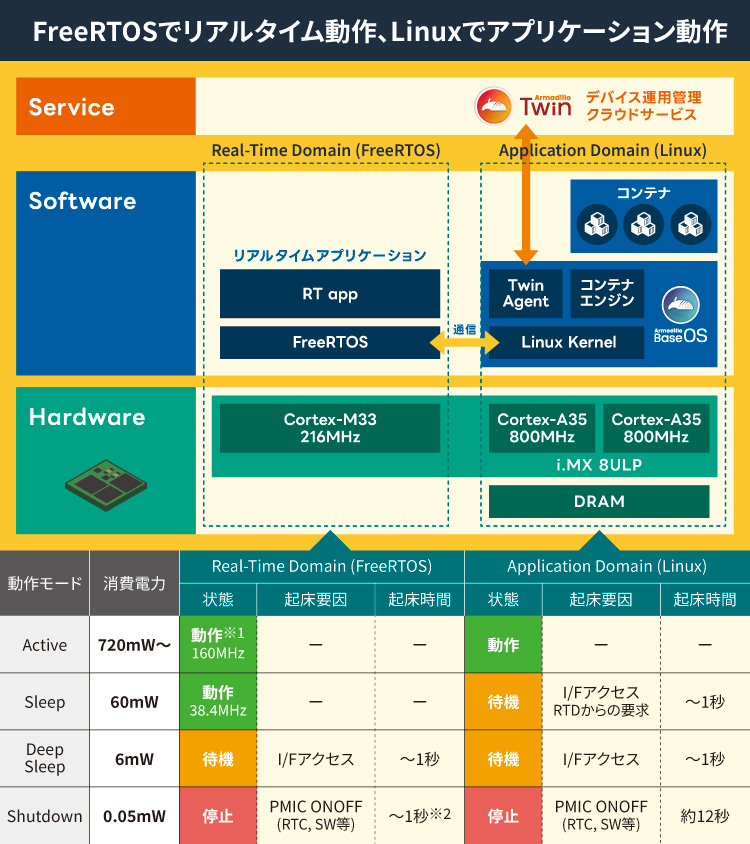Image resolution: width=750 pixels, height=844 pixels.
Task: Click the leftmost container cube icon
Action: 599,224
